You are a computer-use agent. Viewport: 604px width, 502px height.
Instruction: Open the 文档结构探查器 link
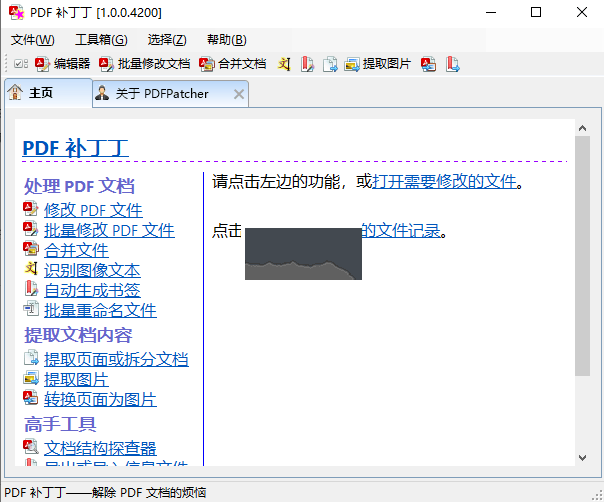[x=100, y=448]
